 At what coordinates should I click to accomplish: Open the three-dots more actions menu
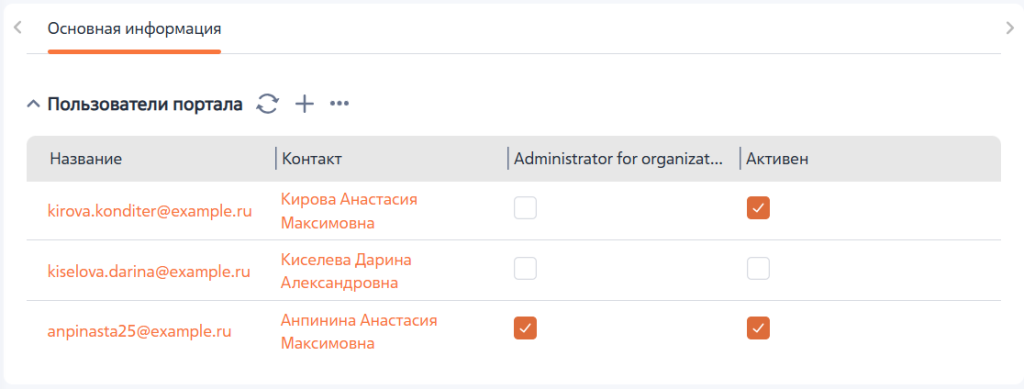click(340, 104)
